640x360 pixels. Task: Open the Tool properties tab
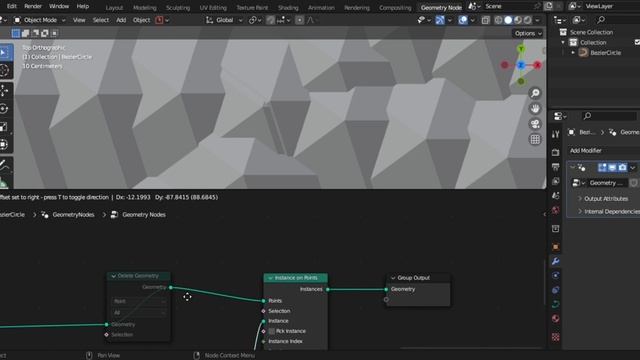click(556, 134)
